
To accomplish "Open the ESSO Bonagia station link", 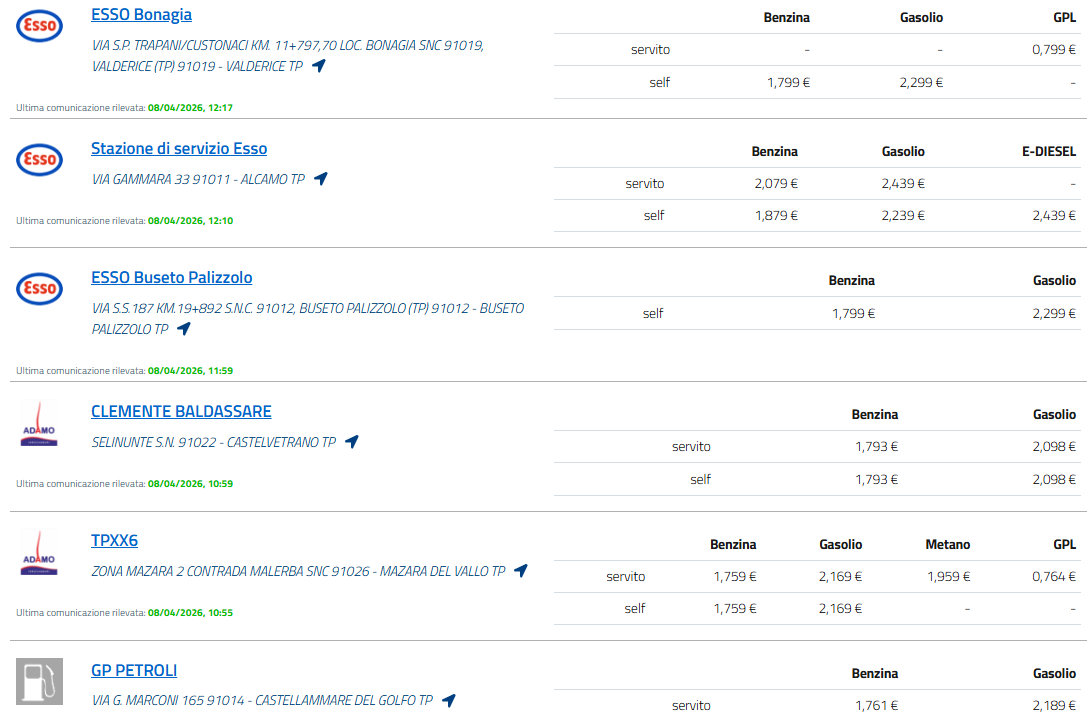I will click(141, 15).
